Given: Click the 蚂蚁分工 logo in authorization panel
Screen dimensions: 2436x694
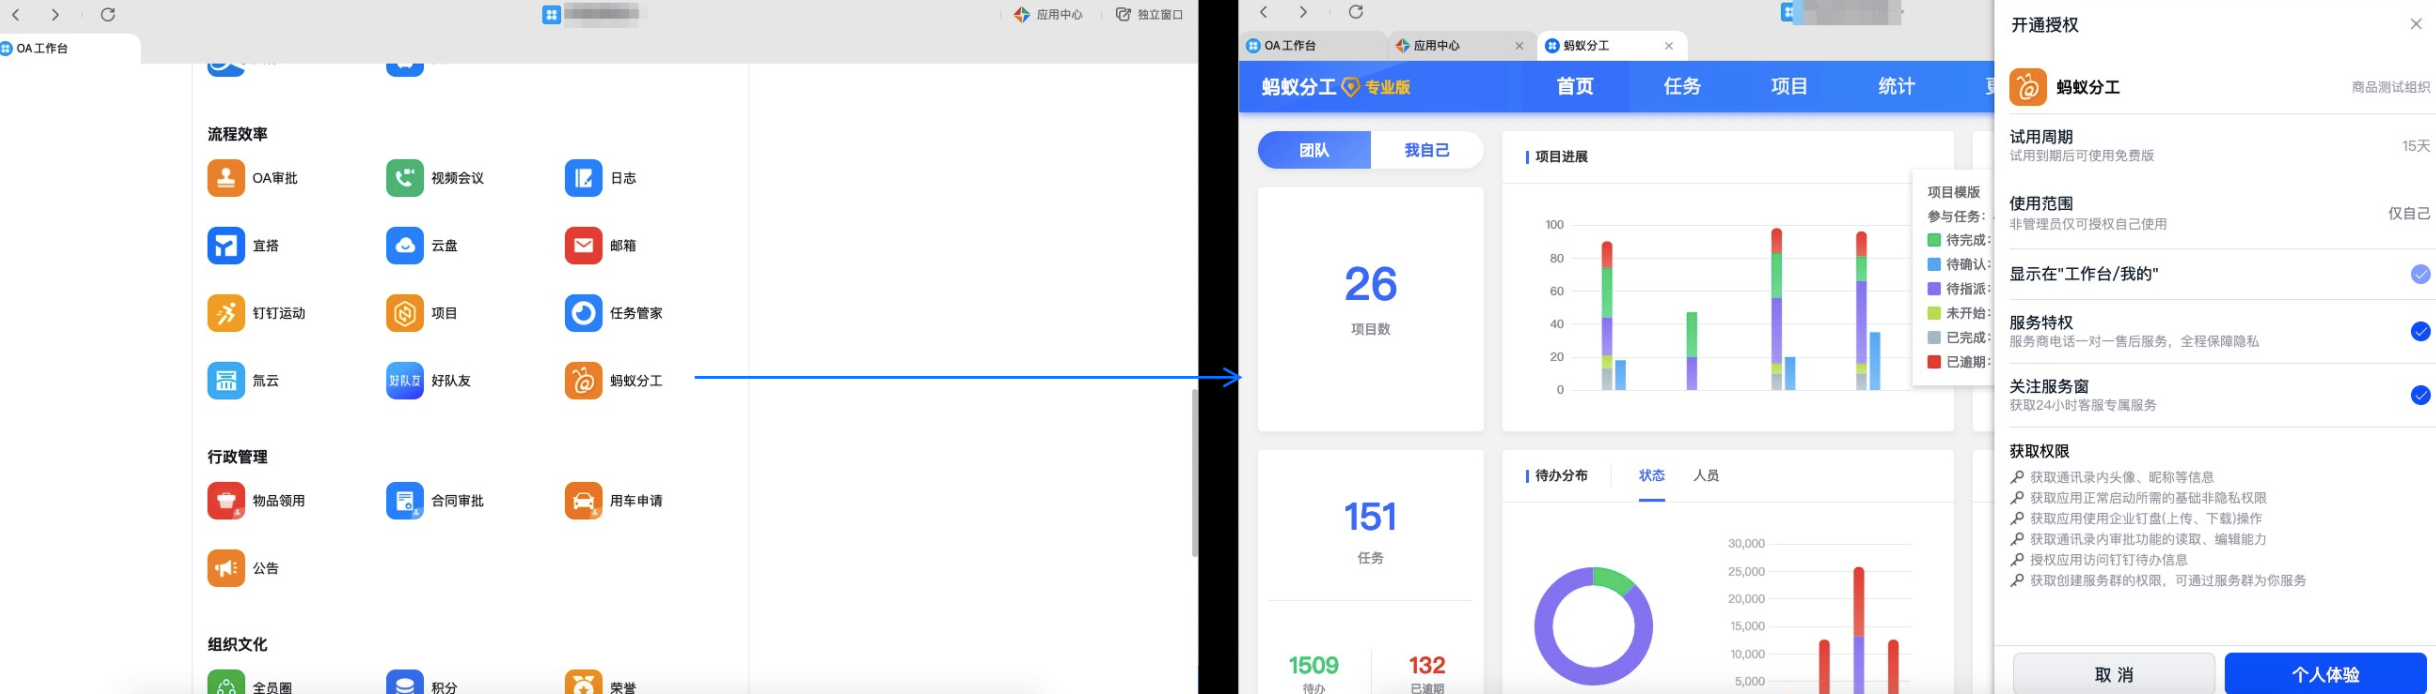Looking at the screenshot, I should [2028, 87].
